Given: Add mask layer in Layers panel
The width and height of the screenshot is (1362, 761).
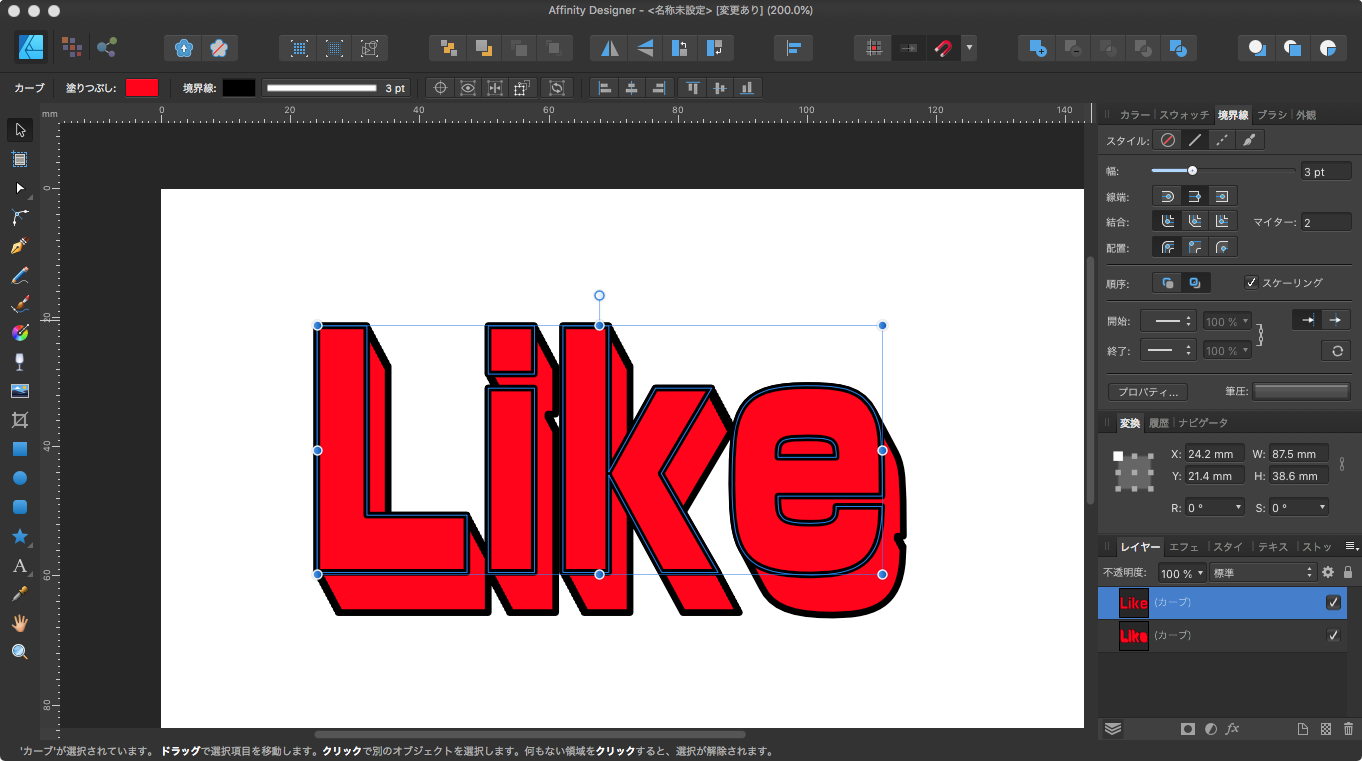Looking at the screenshot, I should (x=1188, y=729).
